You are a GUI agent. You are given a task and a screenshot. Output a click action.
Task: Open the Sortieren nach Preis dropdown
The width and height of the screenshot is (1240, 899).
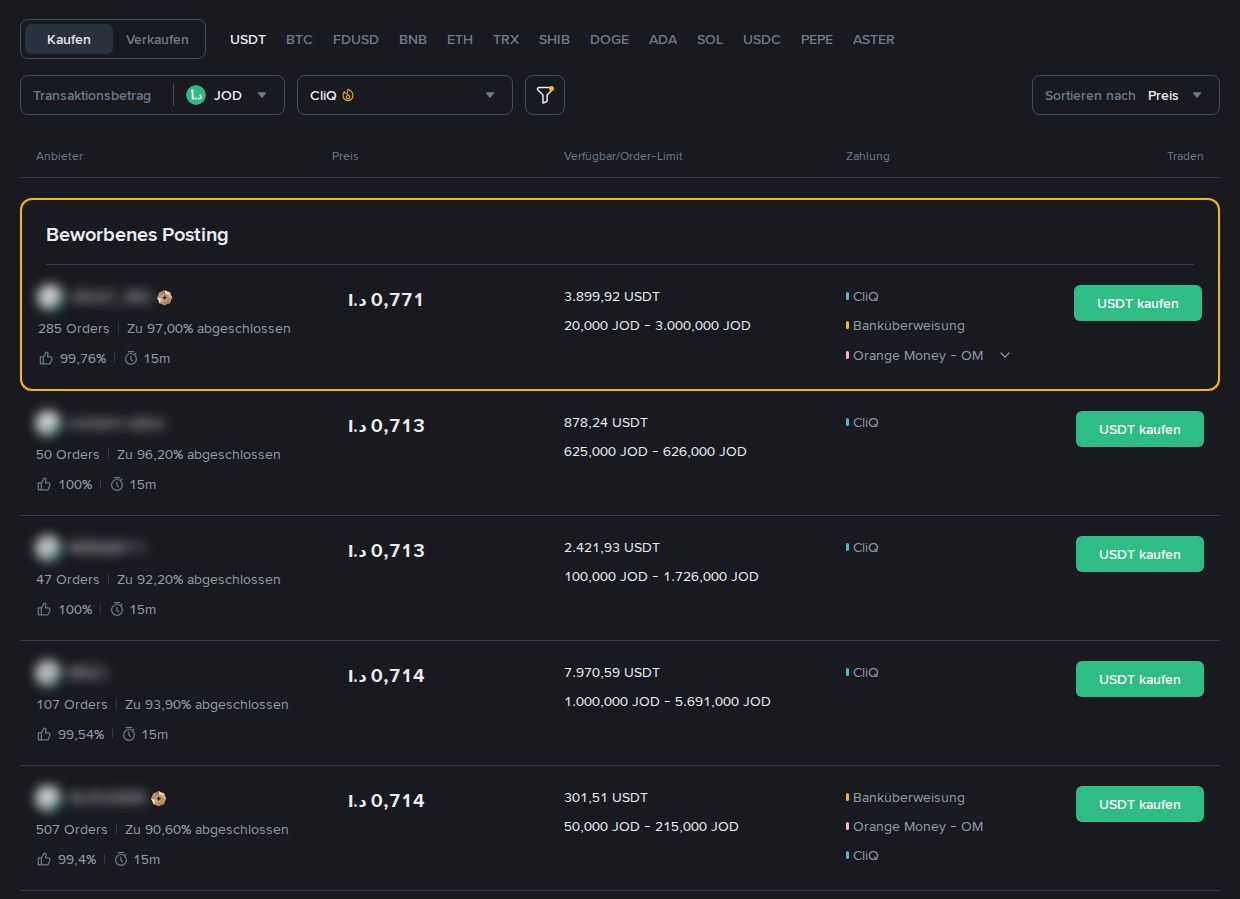pyautogui.click(x=1126, y=95)
